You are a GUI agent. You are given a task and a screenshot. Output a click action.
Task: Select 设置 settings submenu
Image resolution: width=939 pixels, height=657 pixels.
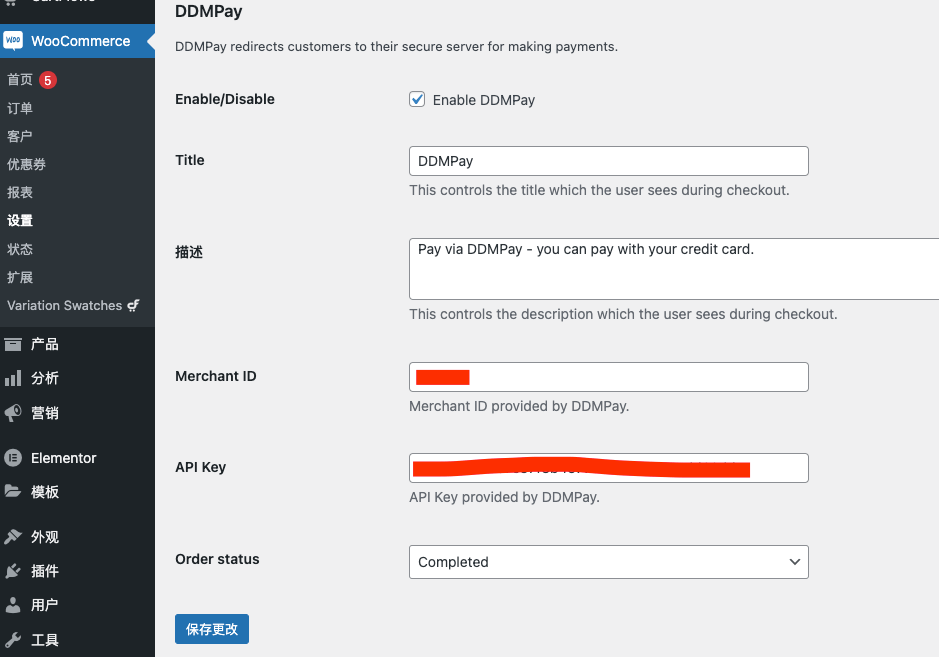point(20,220)
